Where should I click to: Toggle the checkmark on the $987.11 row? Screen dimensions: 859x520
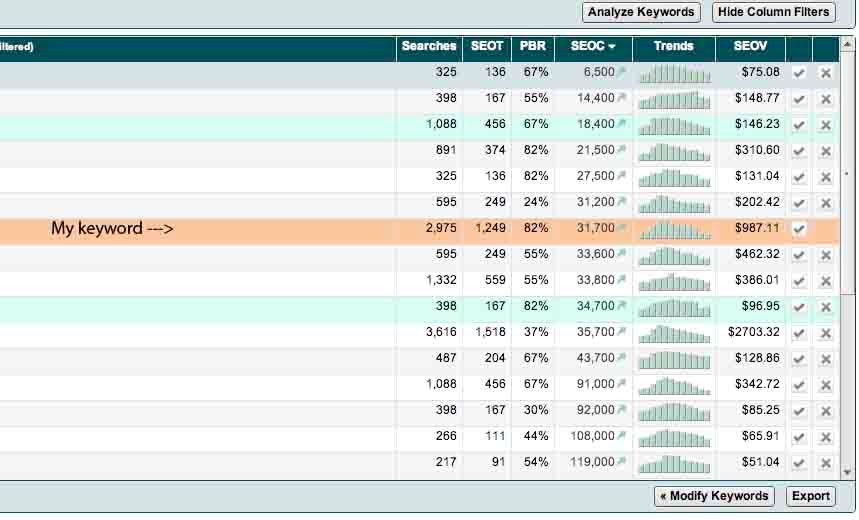799,229
